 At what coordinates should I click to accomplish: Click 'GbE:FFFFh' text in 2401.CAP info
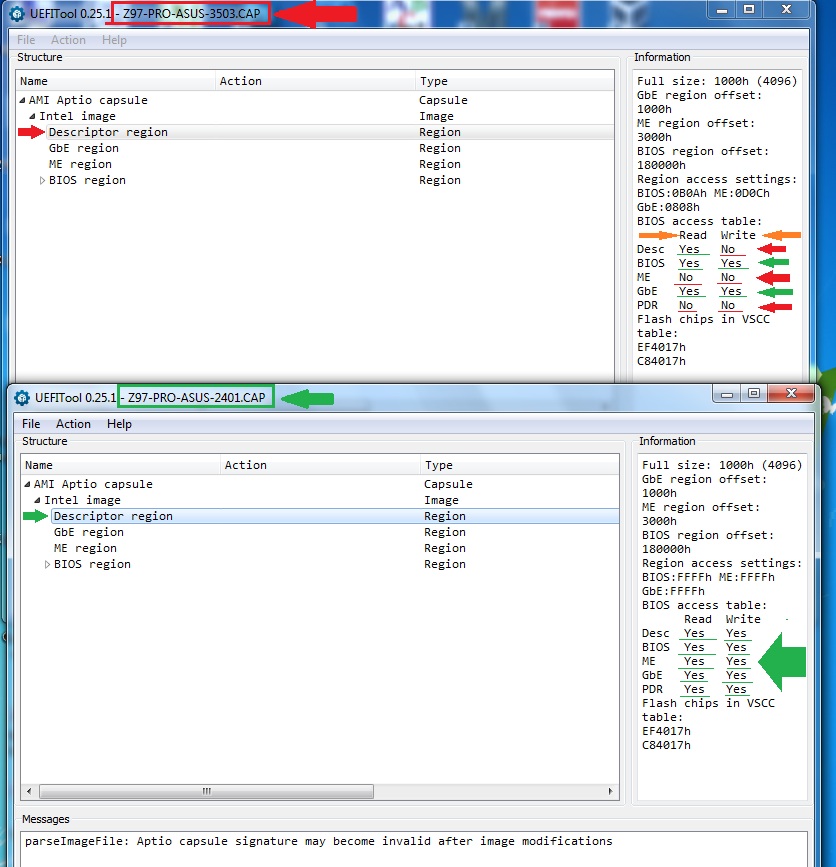[x=673, y=591]
